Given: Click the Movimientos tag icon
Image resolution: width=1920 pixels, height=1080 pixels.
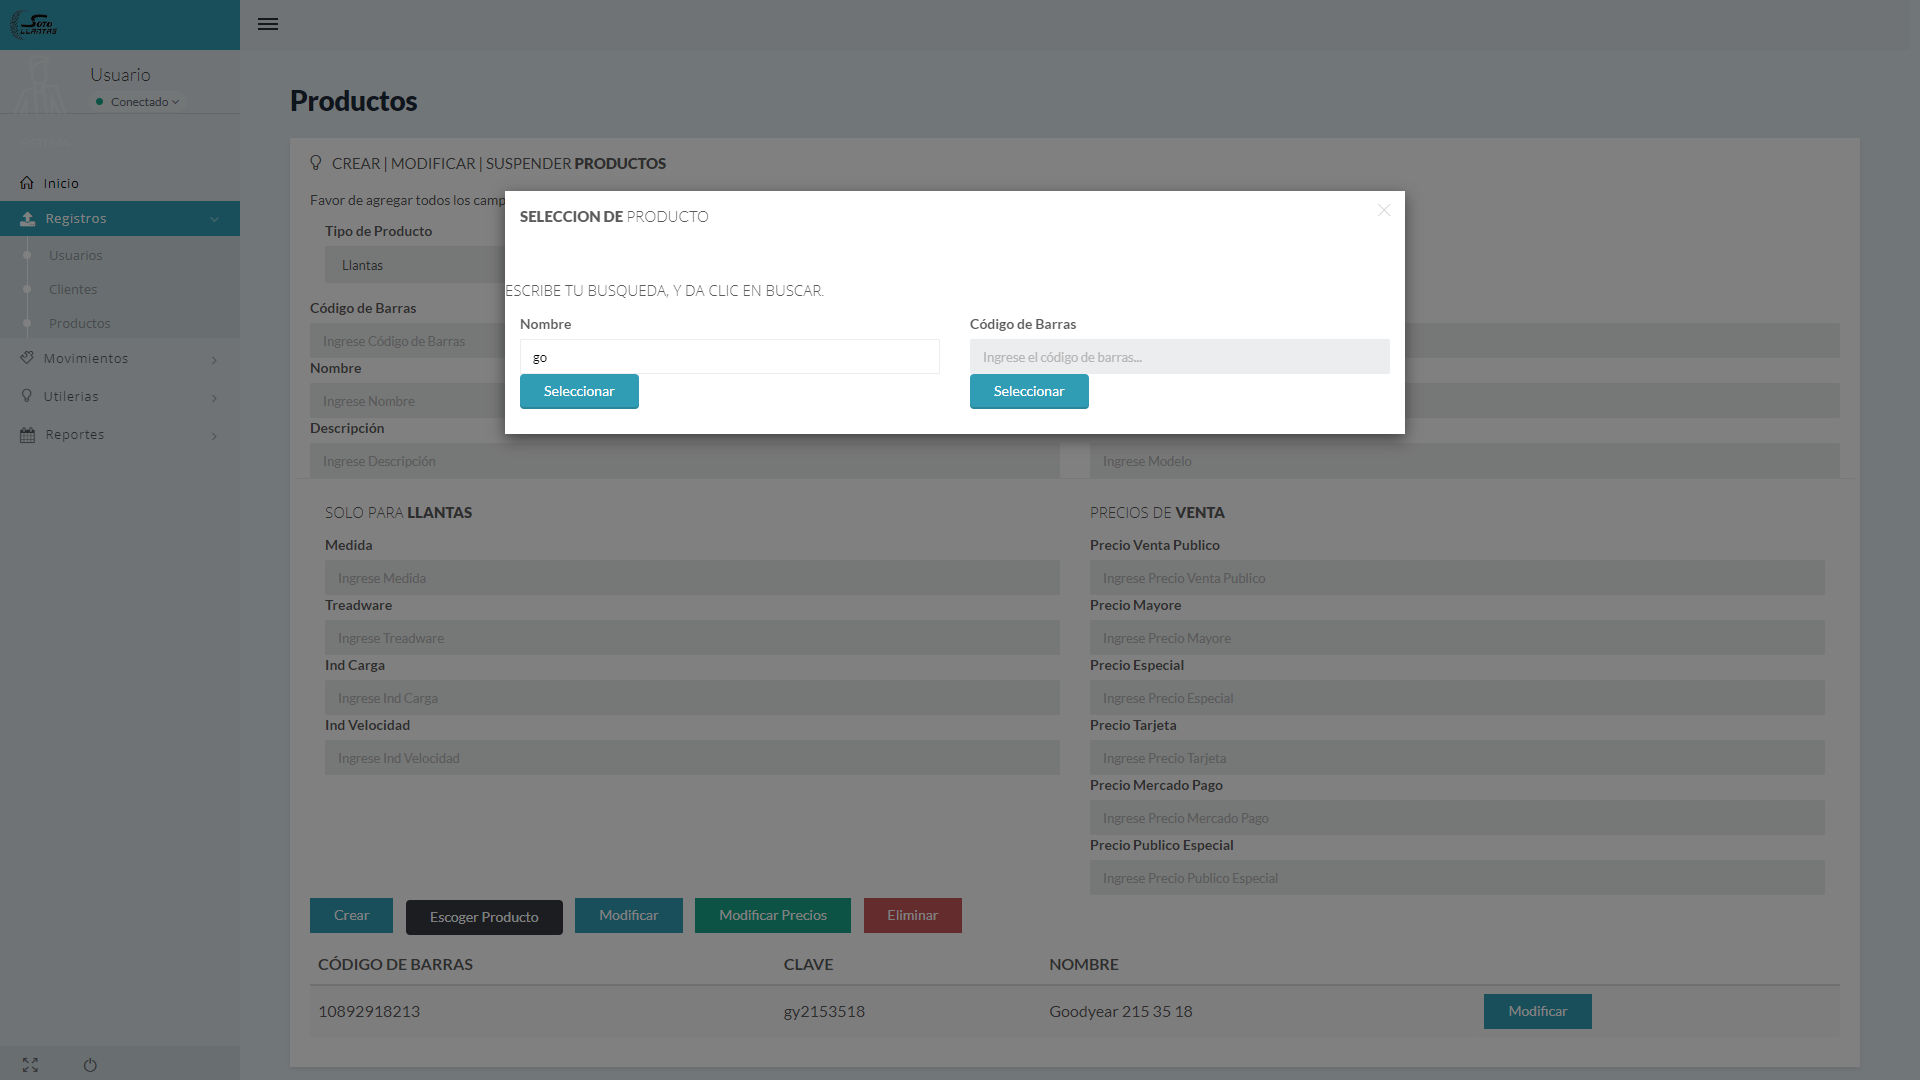Looking at the screenshot, I should pos(27,358).
